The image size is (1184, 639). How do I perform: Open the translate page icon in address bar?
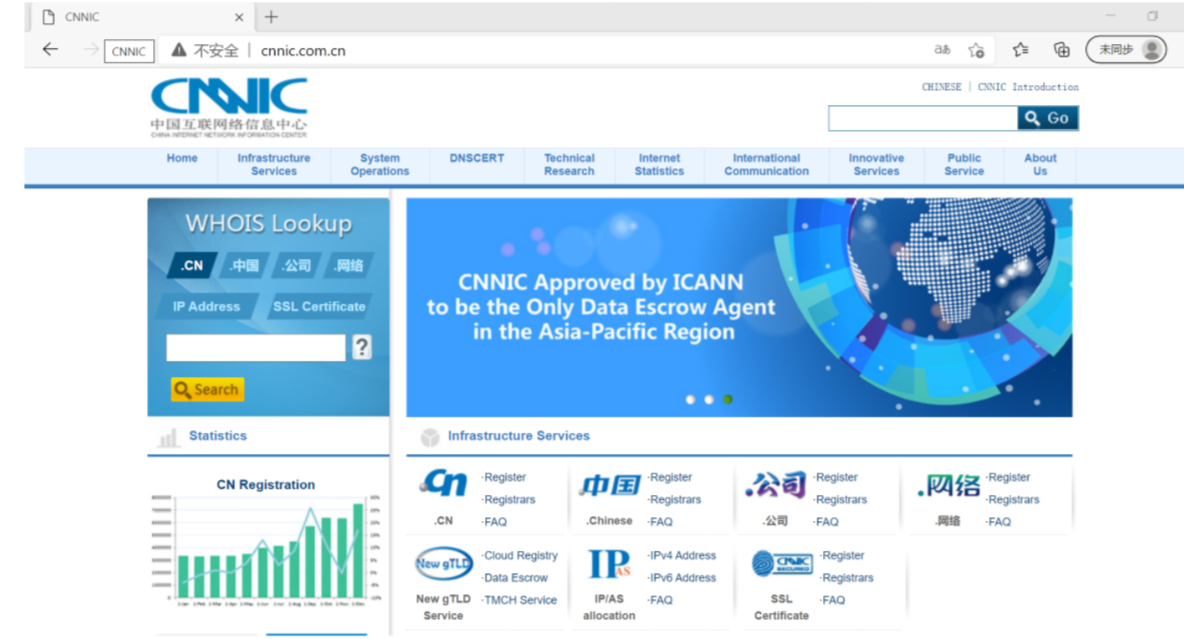[942, 50]
